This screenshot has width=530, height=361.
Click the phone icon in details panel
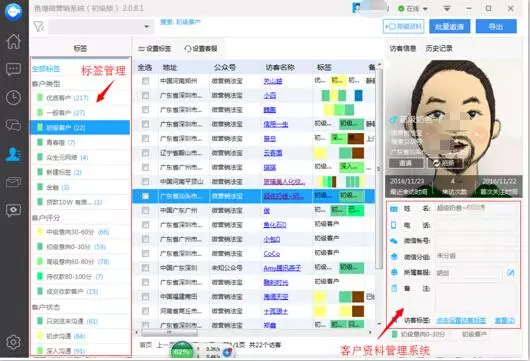point(394,225)
